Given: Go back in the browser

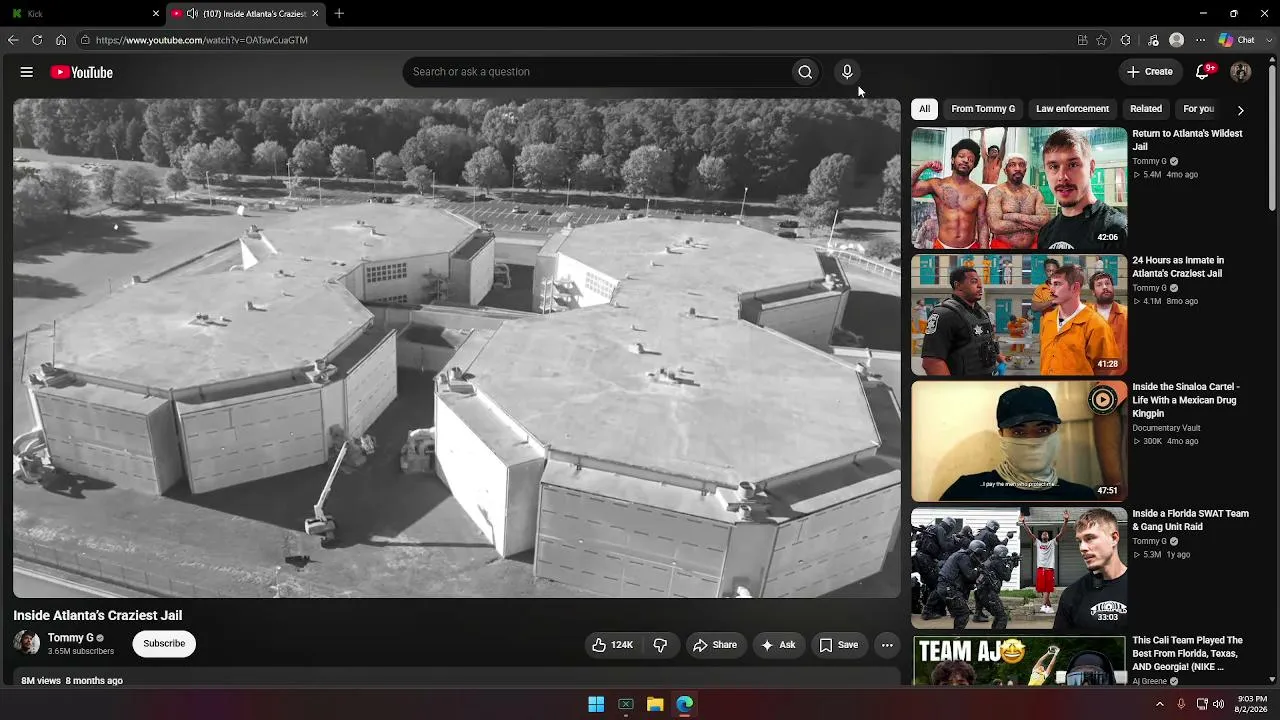Looking at the screenshot, I should pyautogui.click(x=13, y=40).
